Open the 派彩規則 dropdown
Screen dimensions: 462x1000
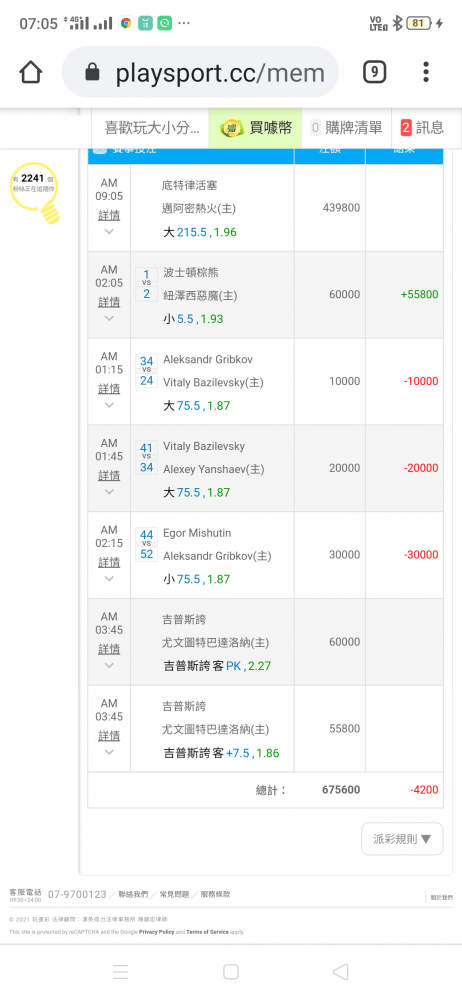coord(402,839)
